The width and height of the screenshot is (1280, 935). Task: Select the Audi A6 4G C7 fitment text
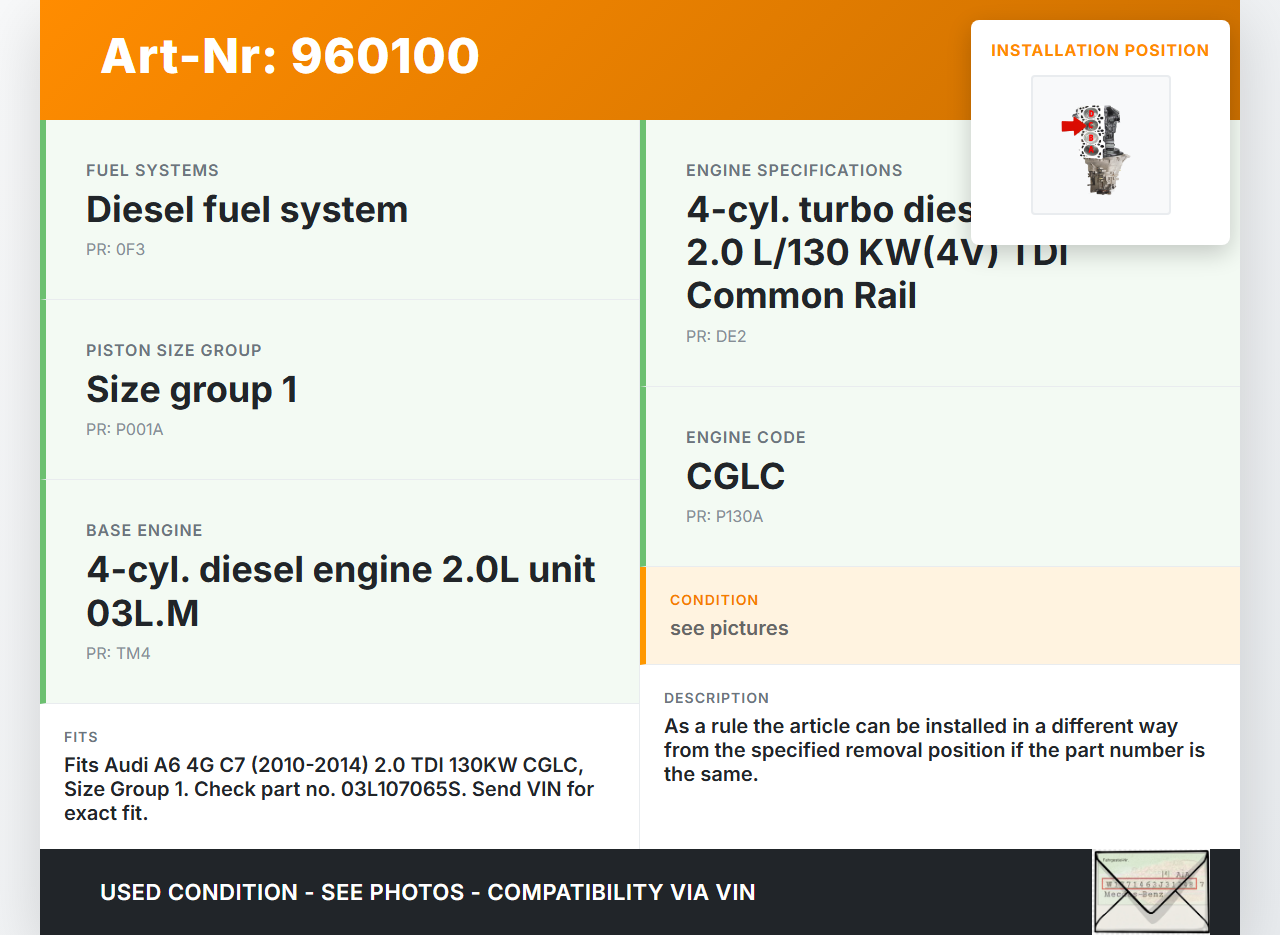(329, 789)
